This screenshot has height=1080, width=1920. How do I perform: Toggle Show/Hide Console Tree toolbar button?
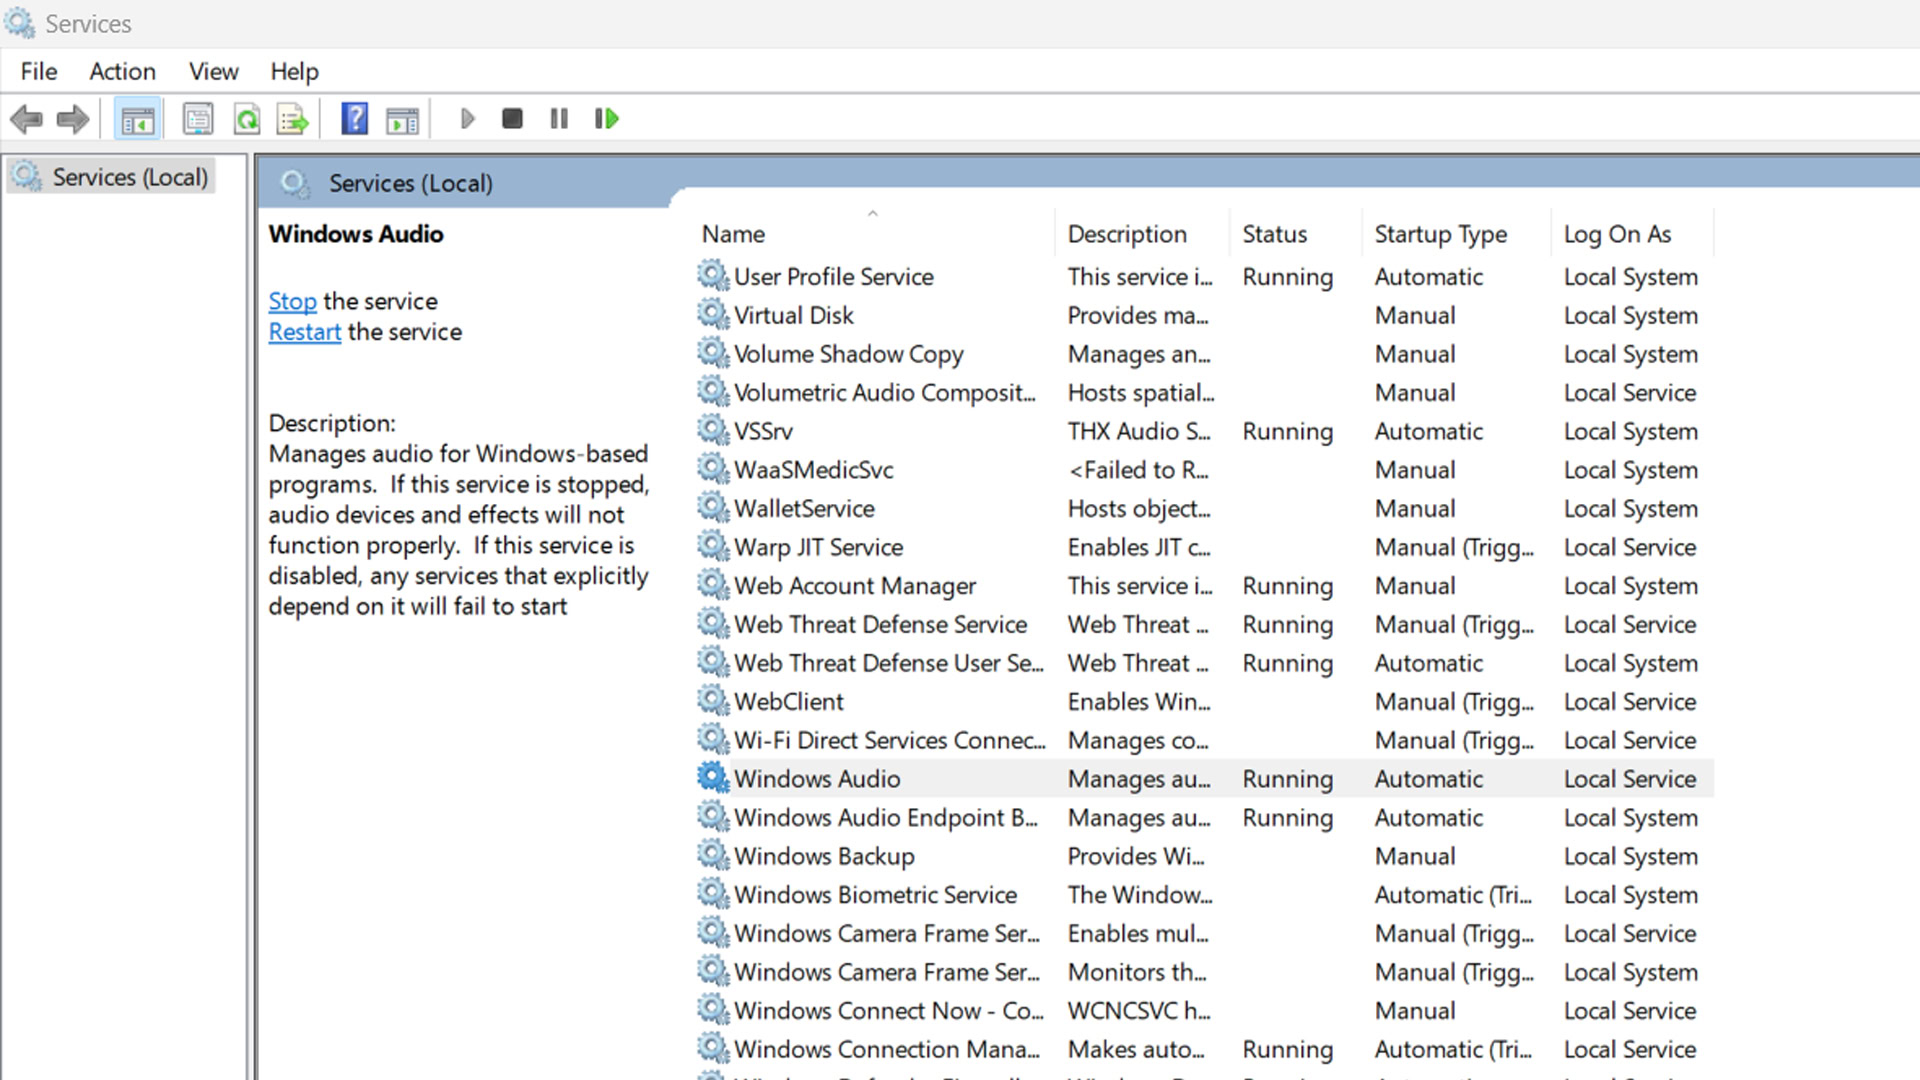tap(137, 120)
